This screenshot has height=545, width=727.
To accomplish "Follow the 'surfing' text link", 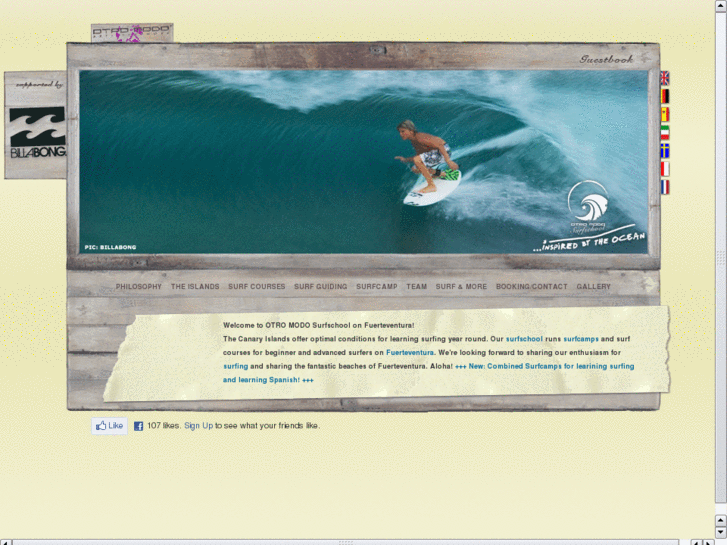I will click(x=236, y=366).
